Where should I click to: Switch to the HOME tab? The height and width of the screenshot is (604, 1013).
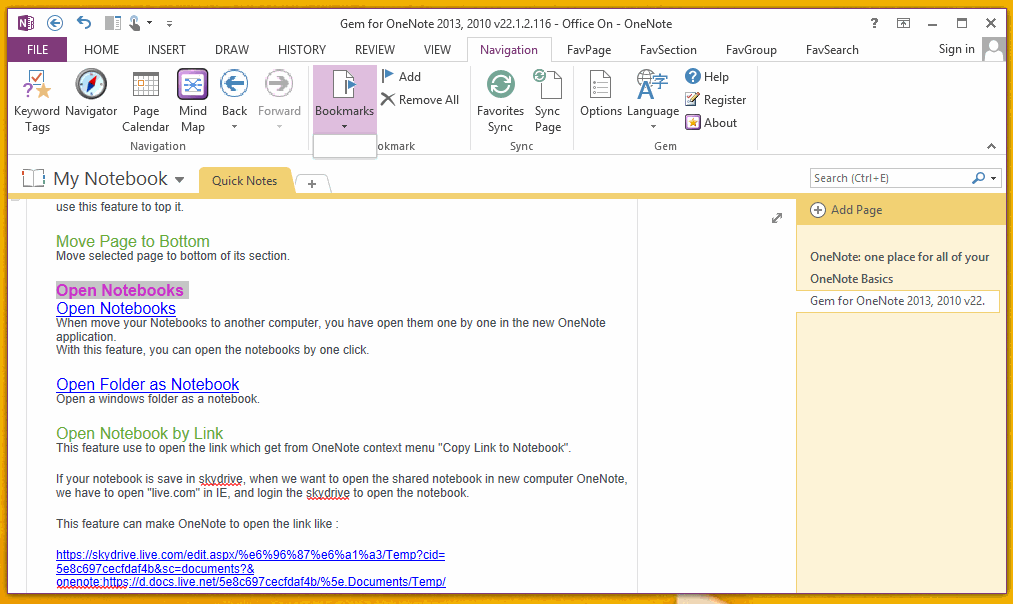point(101,50)
